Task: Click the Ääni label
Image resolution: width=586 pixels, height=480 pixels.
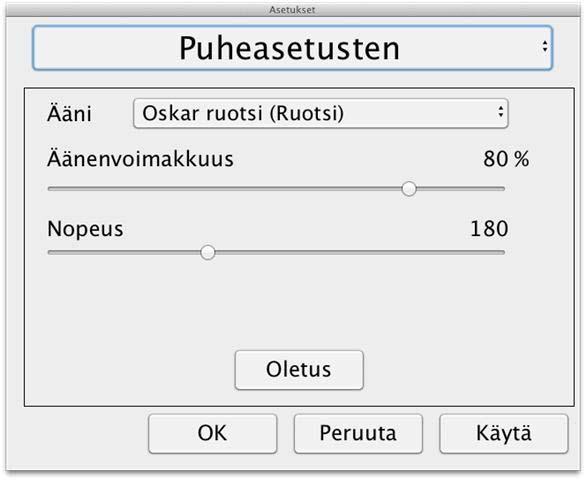Action: coord(70,113)
